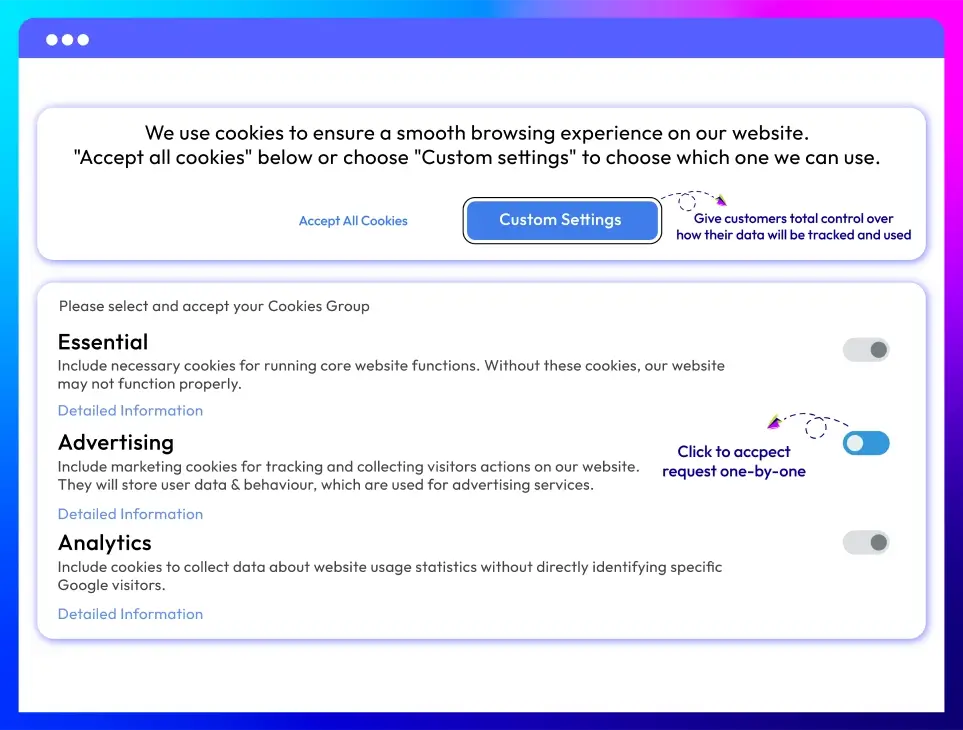Accept All Cookies via the link
The image size is (963, 730).
(353, 221)
